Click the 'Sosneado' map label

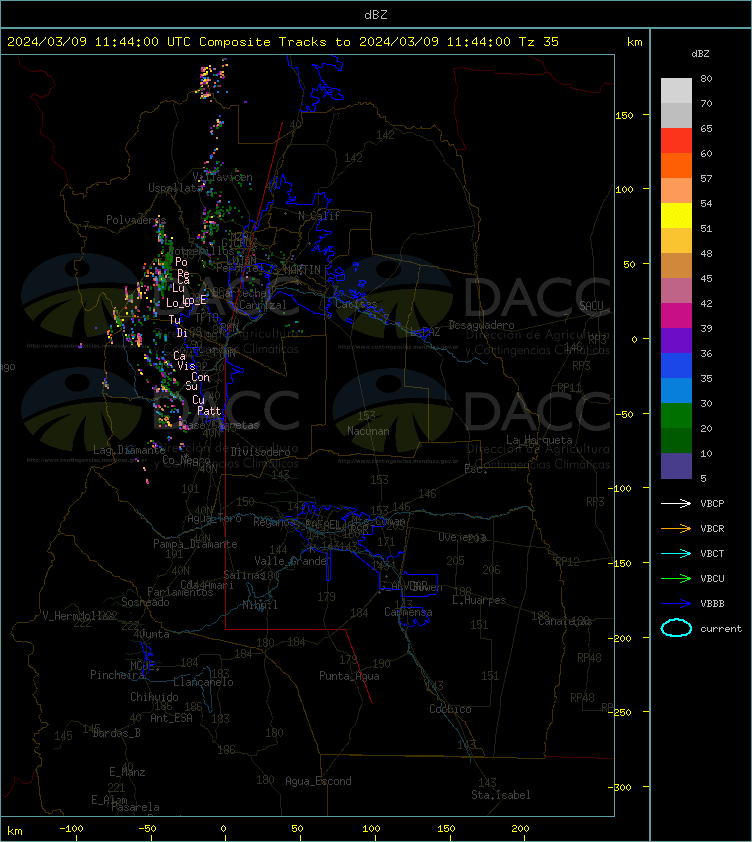(145, 602)
